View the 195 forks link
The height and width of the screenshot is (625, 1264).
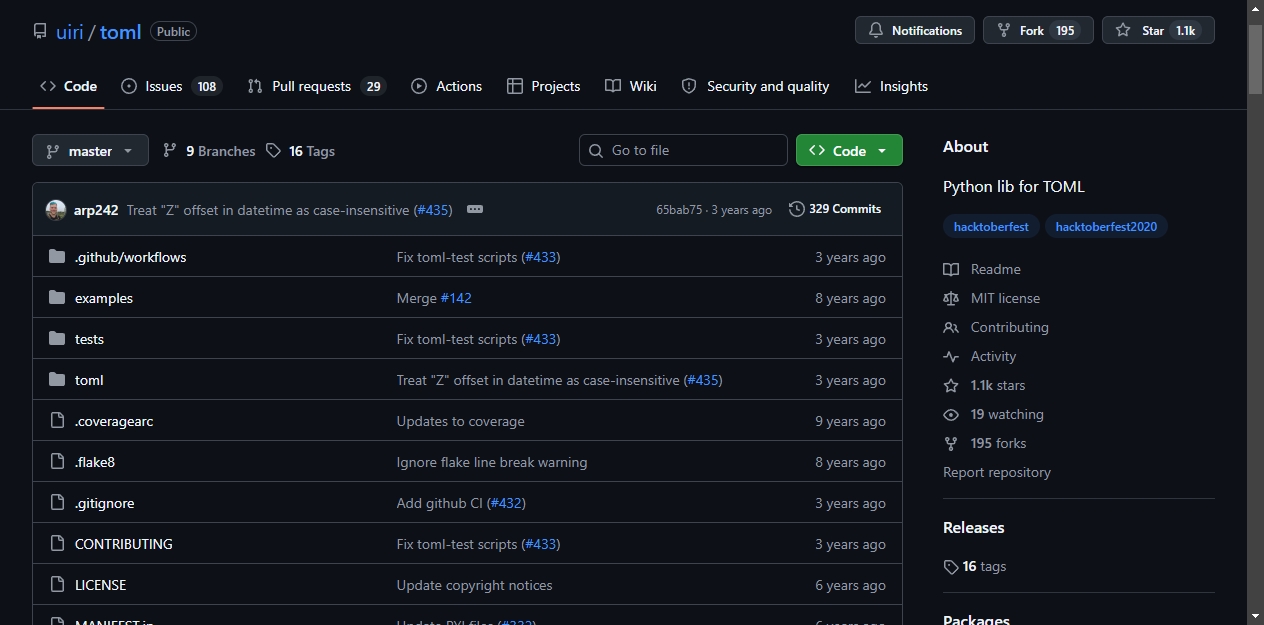[985, 443]
